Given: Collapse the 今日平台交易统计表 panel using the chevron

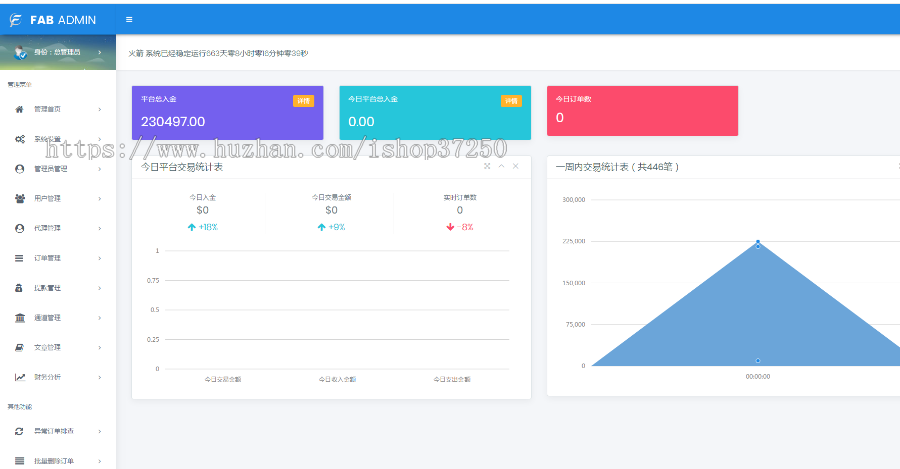Looking at the screenshot, I should (x=501, y=166).
